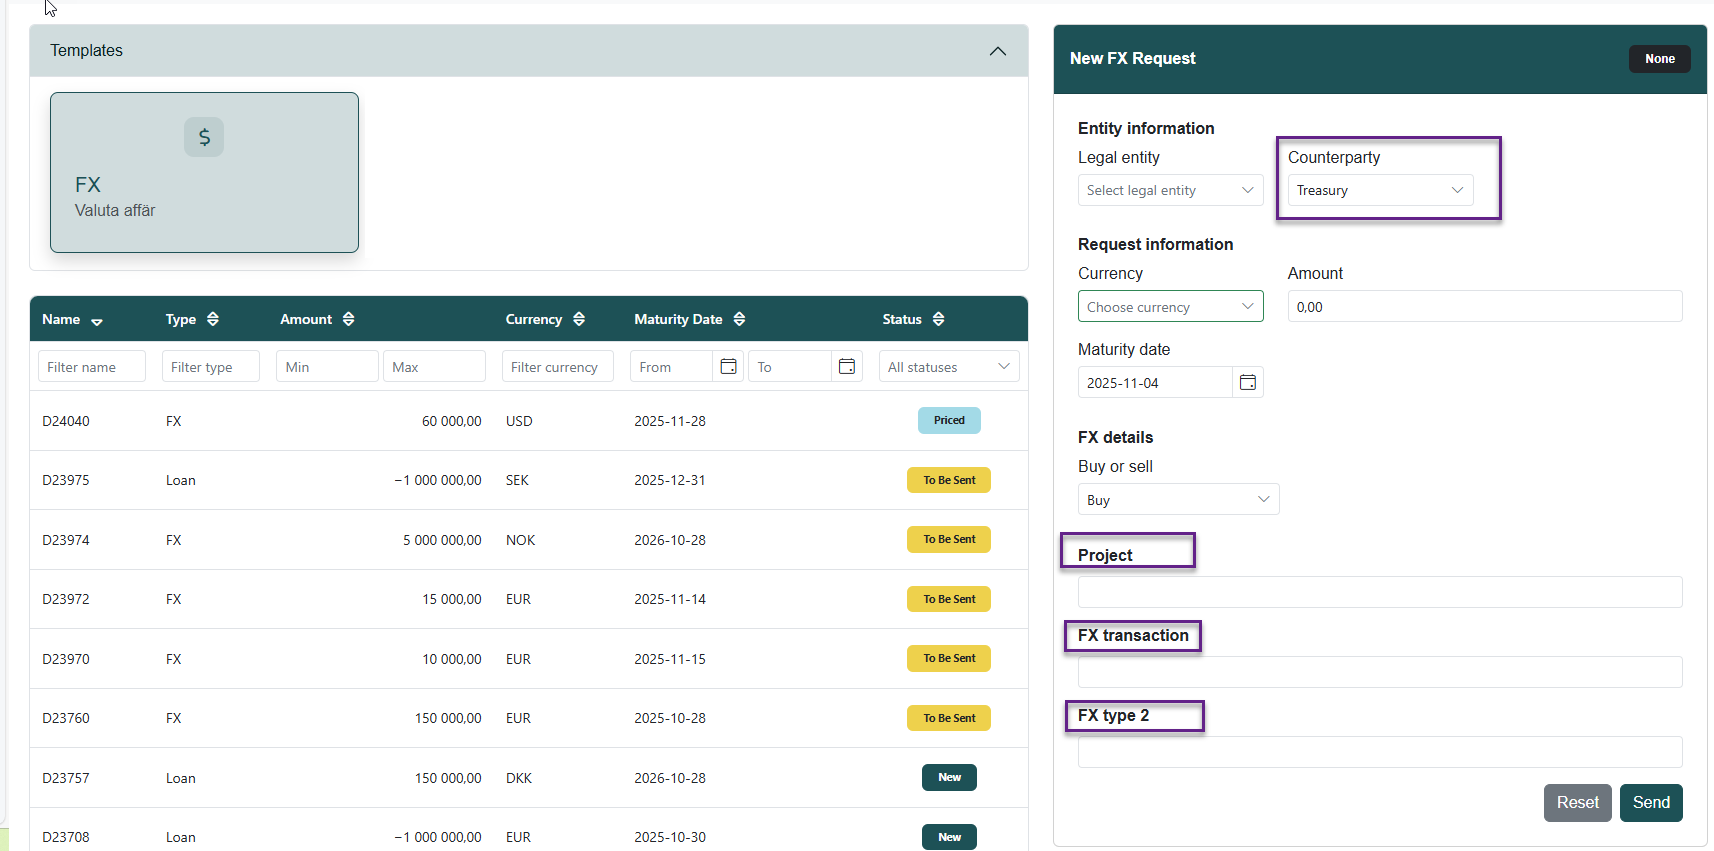Select row name D23974
The image size is (1714, 851).
[x=66, y=540]
